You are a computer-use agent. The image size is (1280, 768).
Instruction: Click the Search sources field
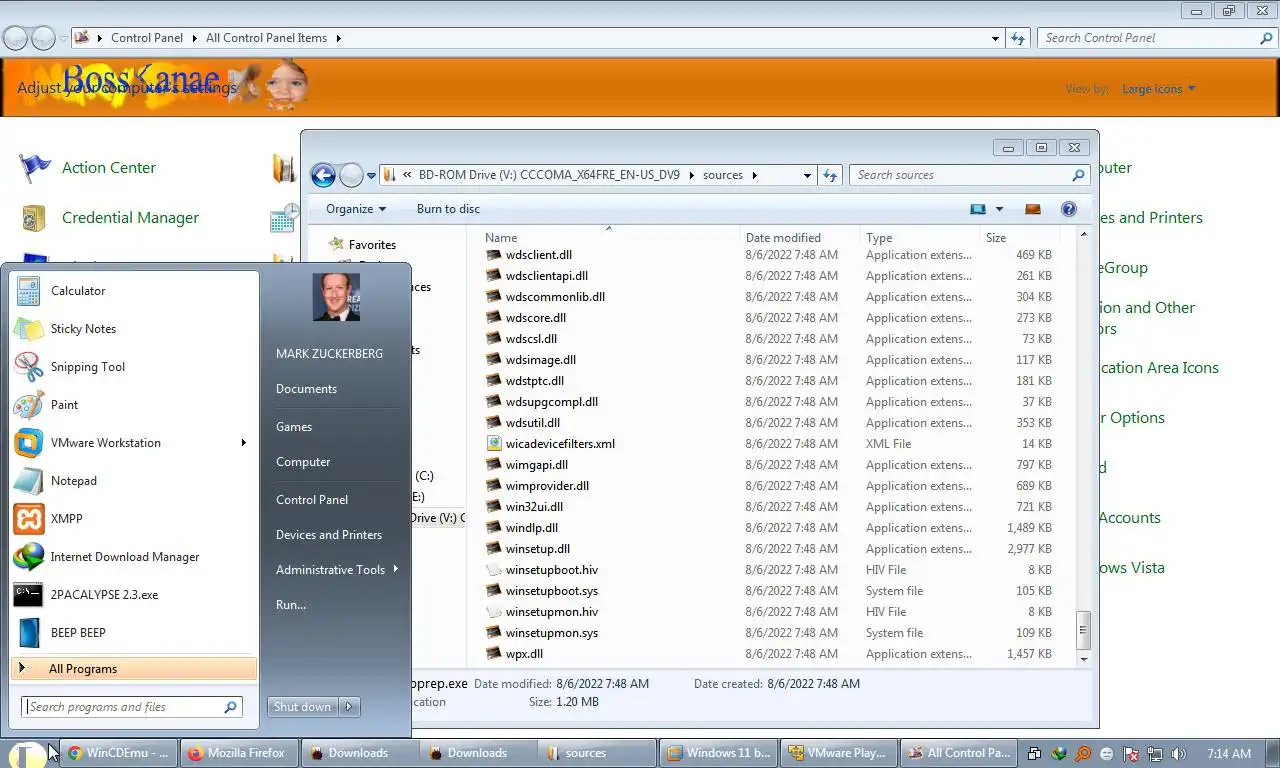coord(968,175)
